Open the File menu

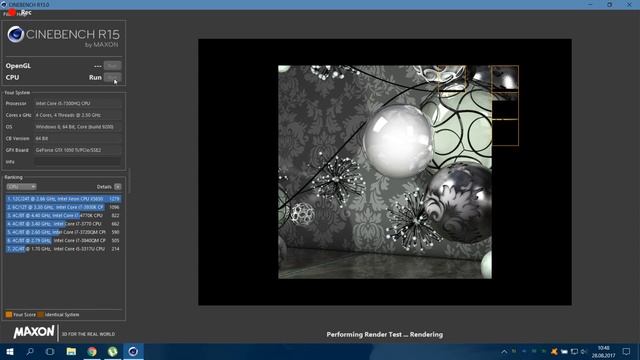[x=7, y=14]
